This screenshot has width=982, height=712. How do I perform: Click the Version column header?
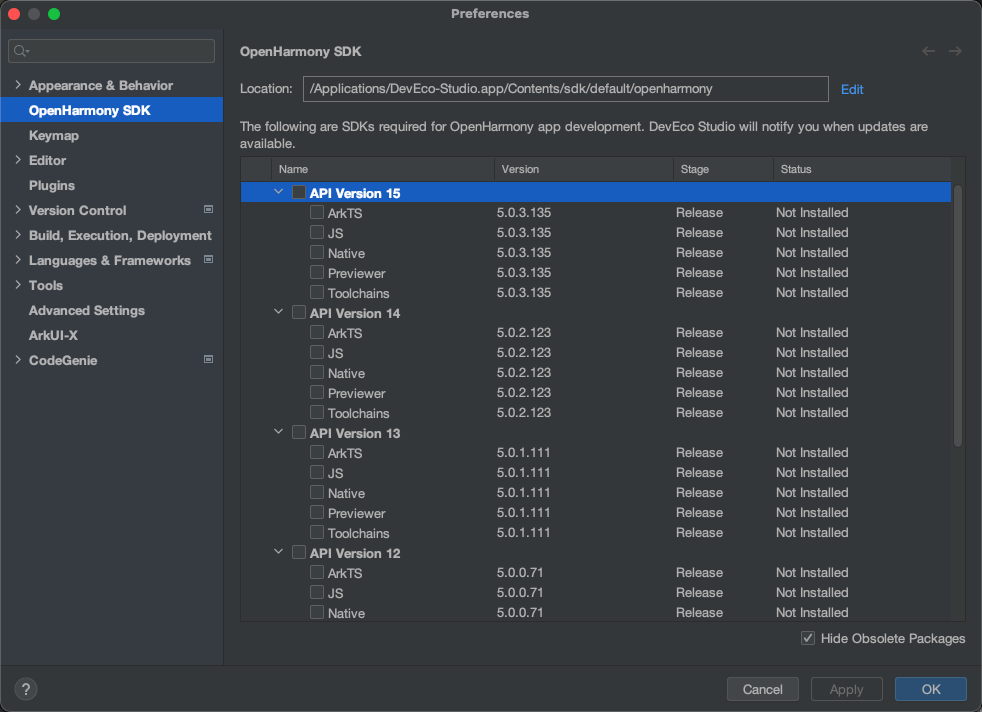(x=584, y=169)
